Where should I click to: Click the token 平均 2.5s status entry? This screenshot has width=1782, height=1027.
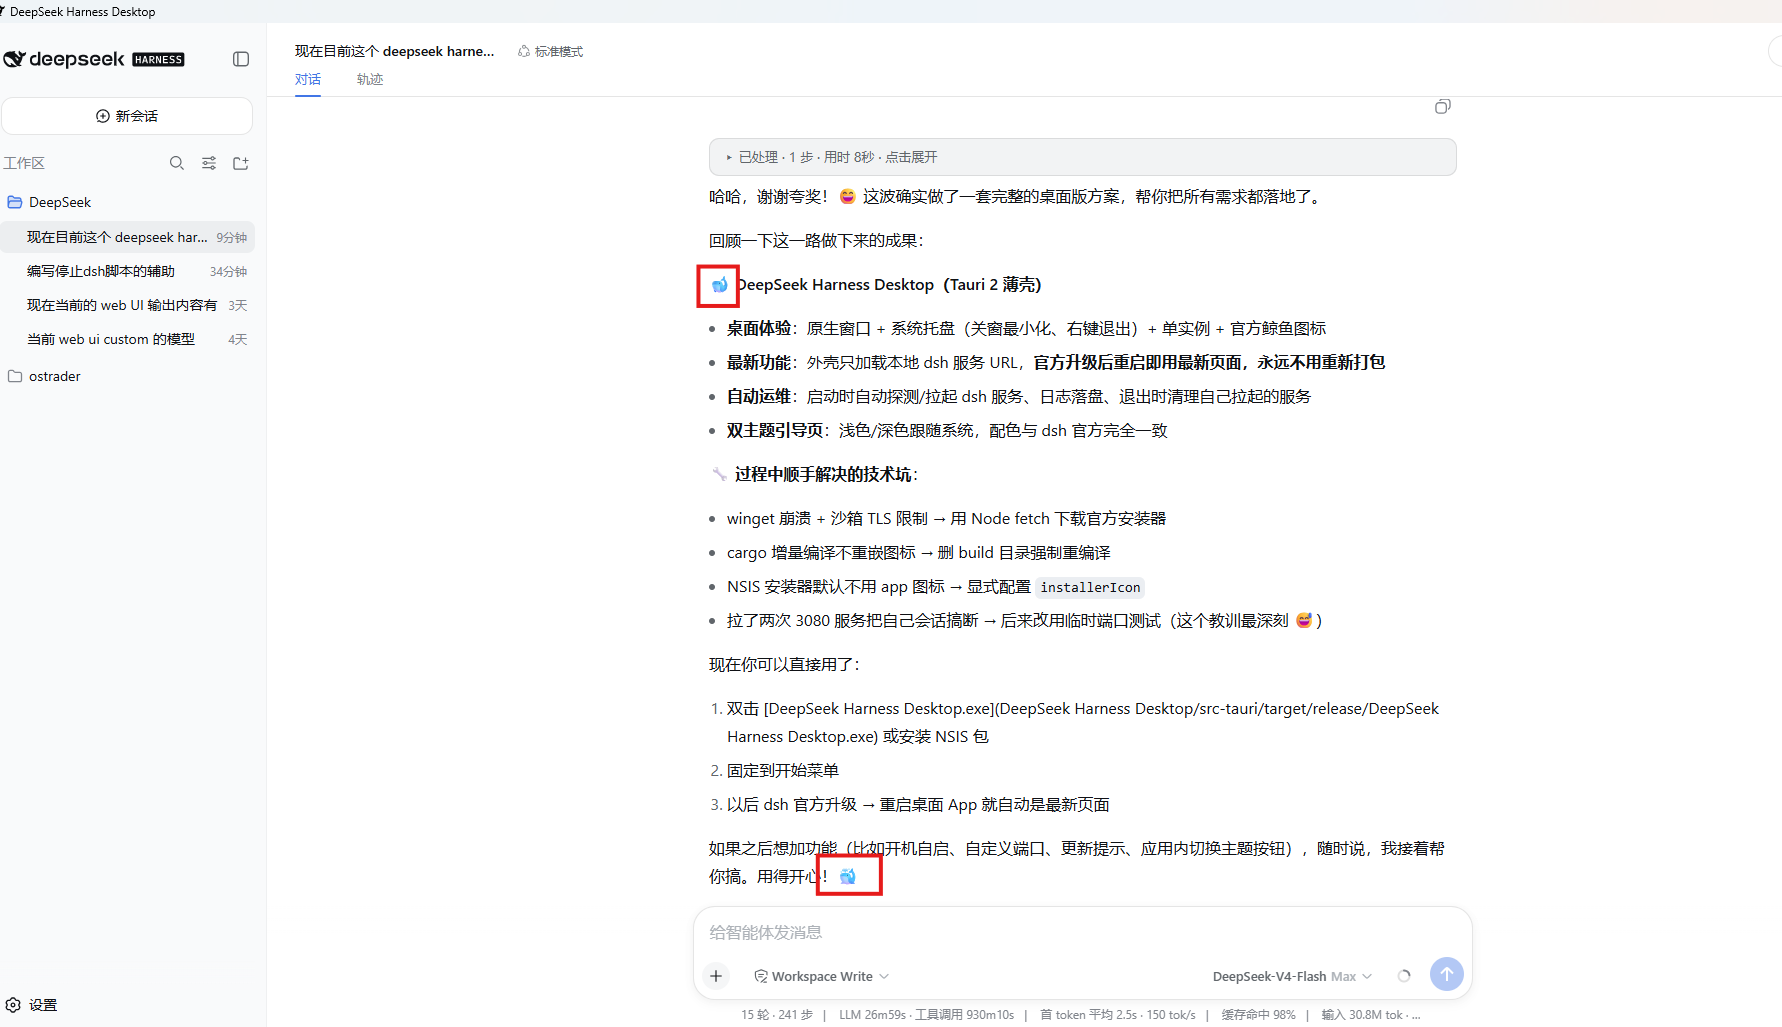pos(1117,1014)
